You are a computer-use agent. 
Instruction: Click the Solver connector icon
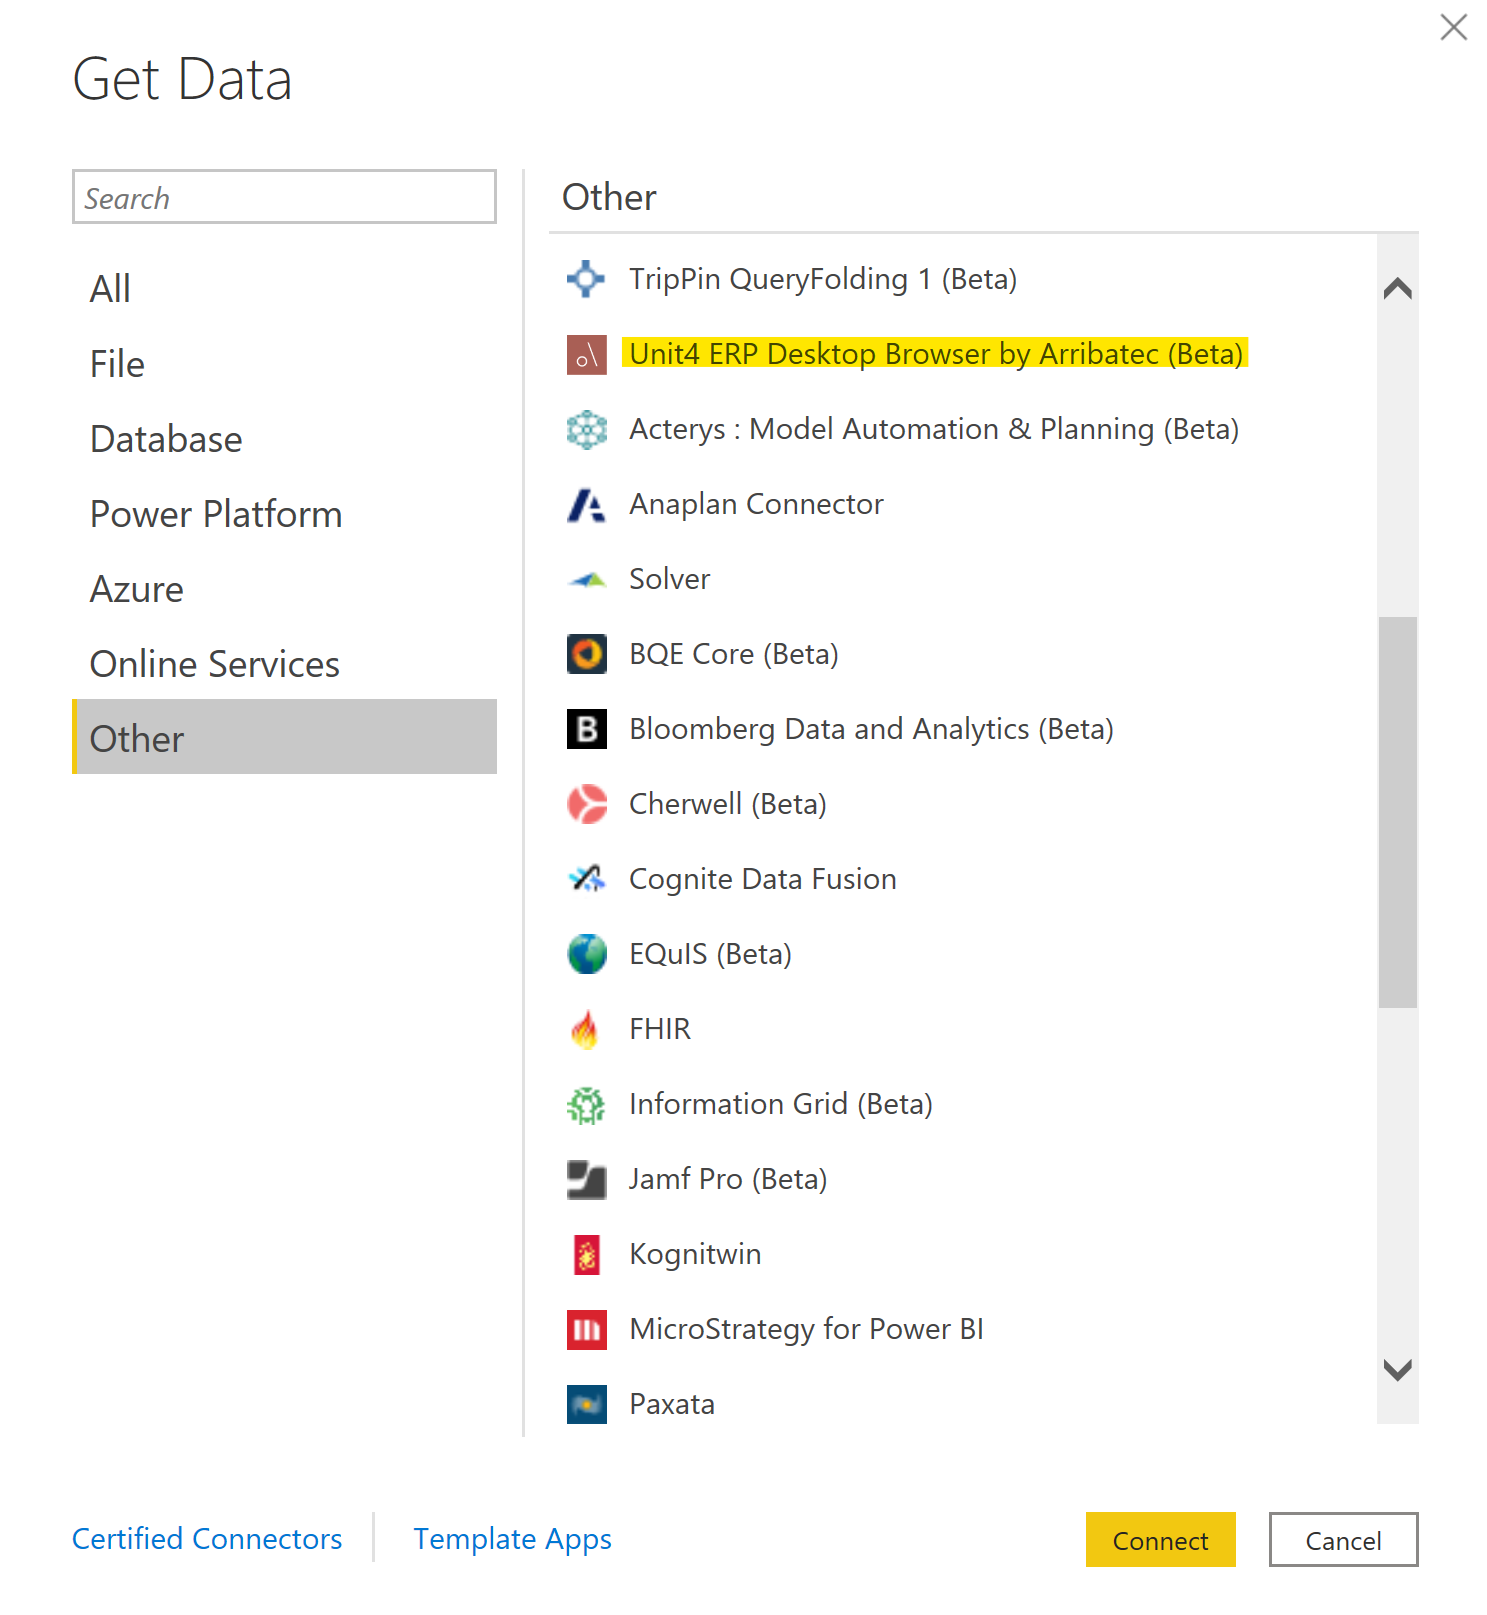tap(586, 579)
